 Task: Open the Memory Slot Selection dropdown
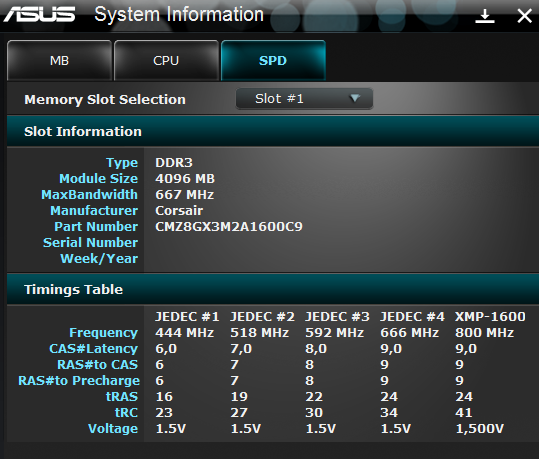[304, 99]
